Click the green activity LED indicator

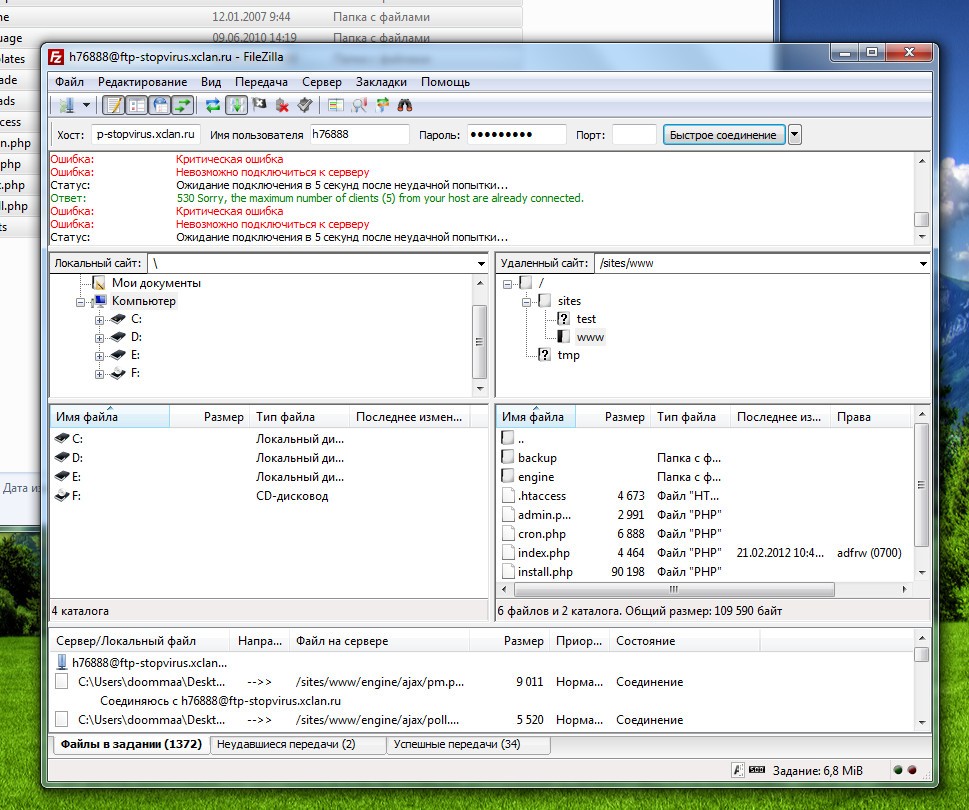(x=898, y=770)
